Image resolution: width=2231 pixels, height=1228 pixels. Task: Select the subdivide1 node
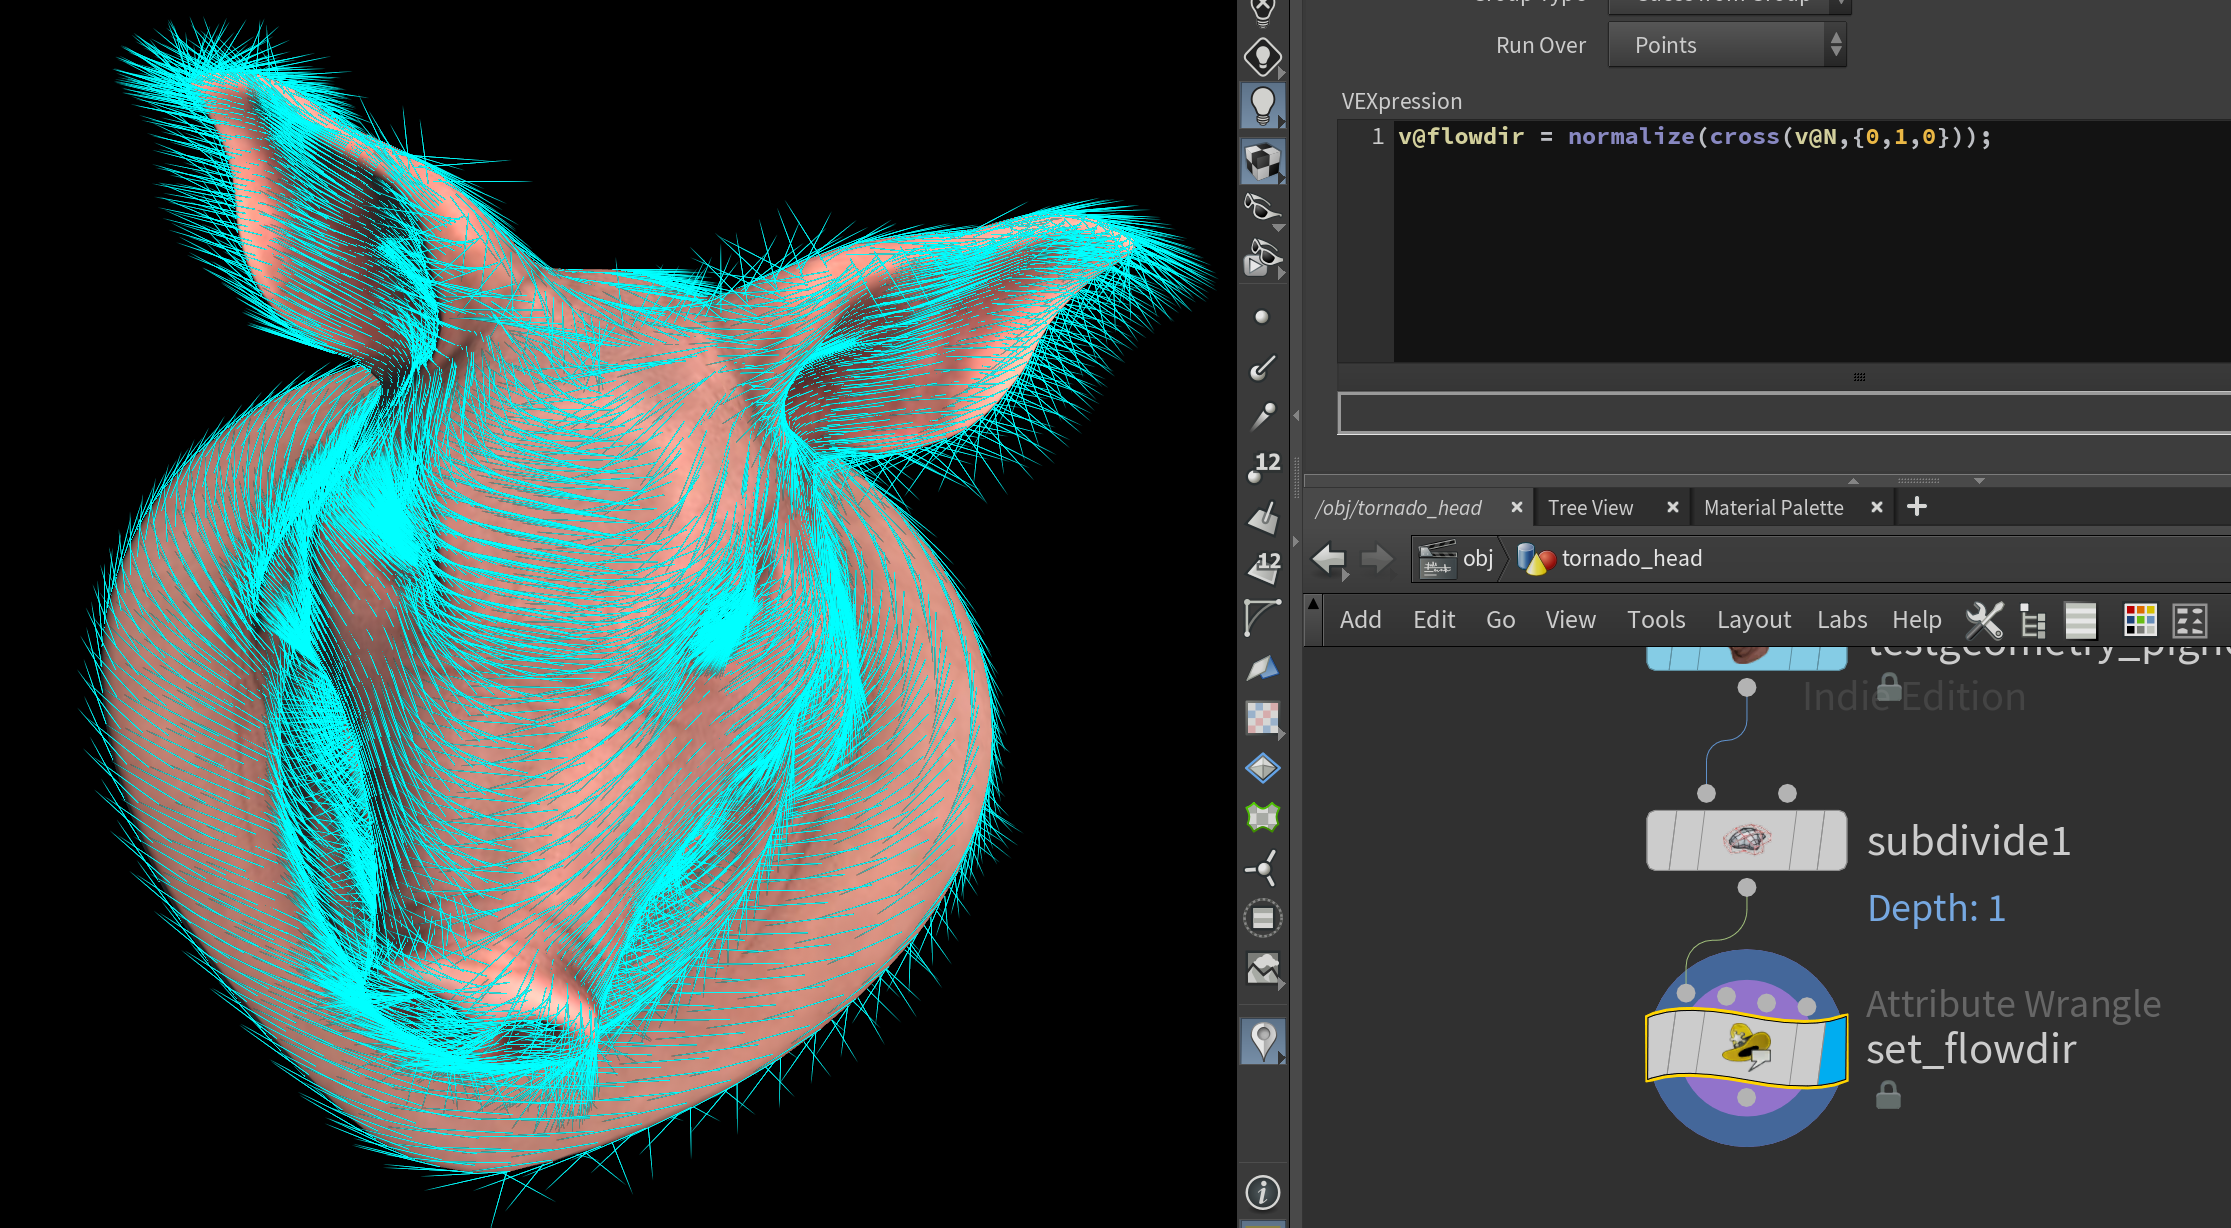click(1746, 840)
